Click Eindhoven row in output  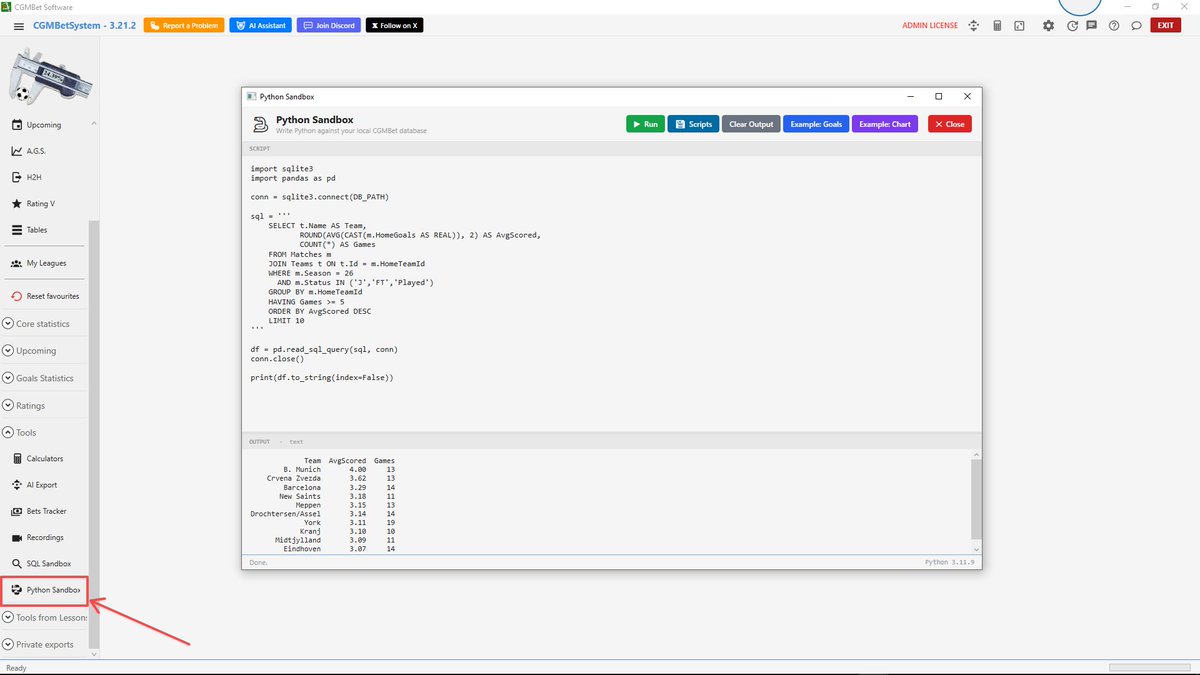322,549
